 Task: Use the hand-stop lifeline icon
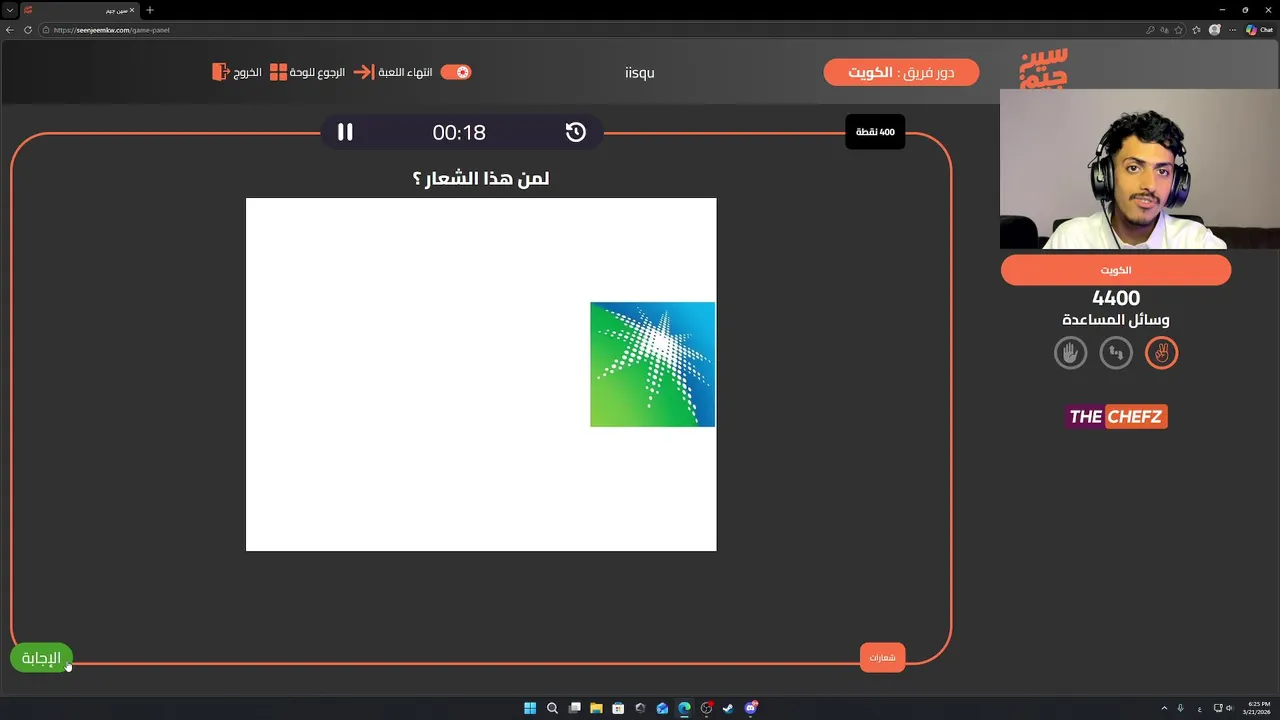[x=1070, y=353]
